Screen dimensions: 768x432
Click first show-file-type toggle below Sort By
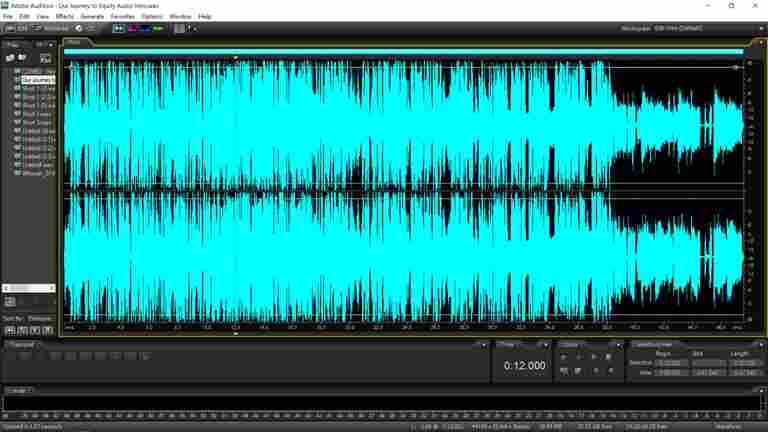[x=10, y=330]
